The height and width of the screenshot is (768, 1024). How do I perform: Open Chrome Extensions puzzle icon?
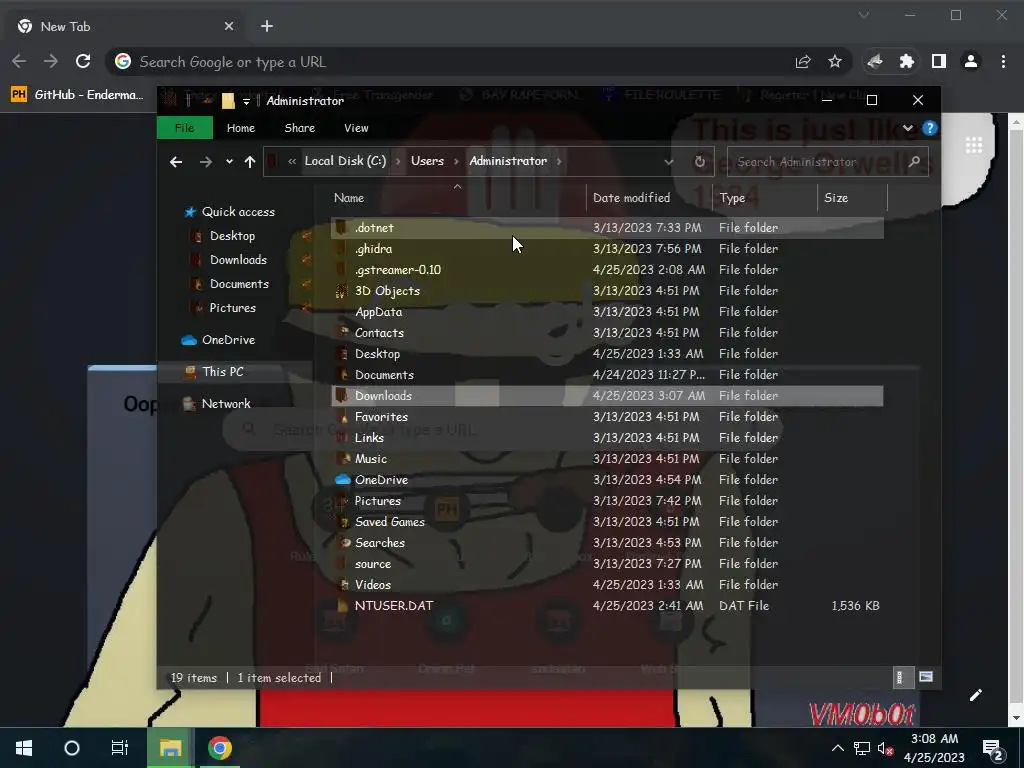tap(906, 61)
